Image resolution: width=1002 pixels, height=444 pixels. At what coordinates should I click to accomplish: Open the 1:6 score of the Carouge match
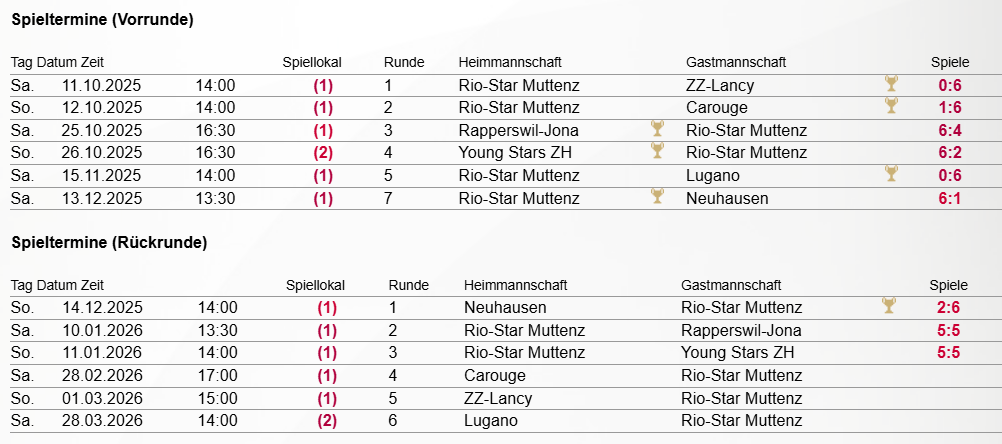click(x=948, y=108)
